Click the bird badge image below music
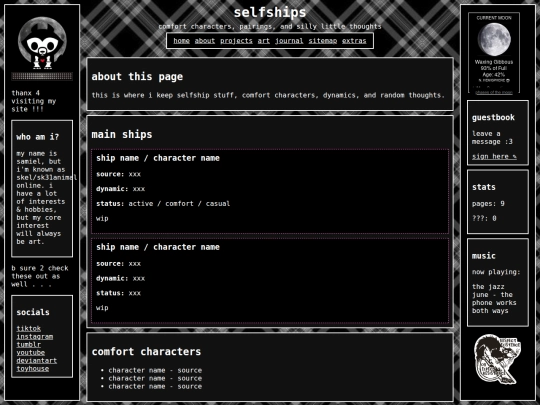The image size is (540, 405). pos(497,359)
